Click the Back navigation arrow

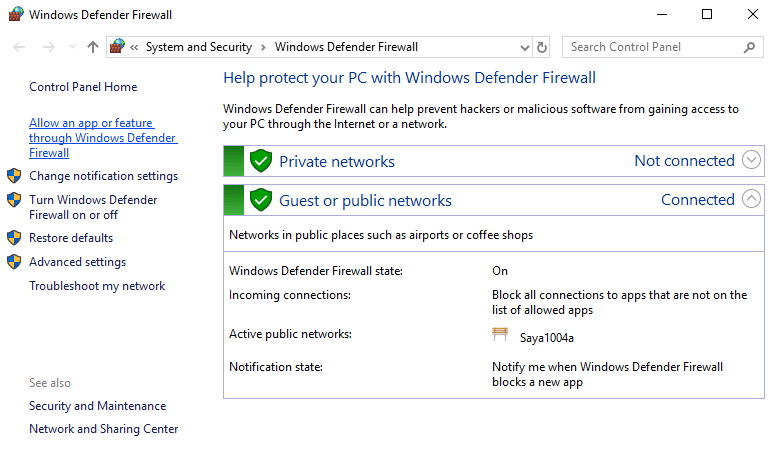point(19,47)
